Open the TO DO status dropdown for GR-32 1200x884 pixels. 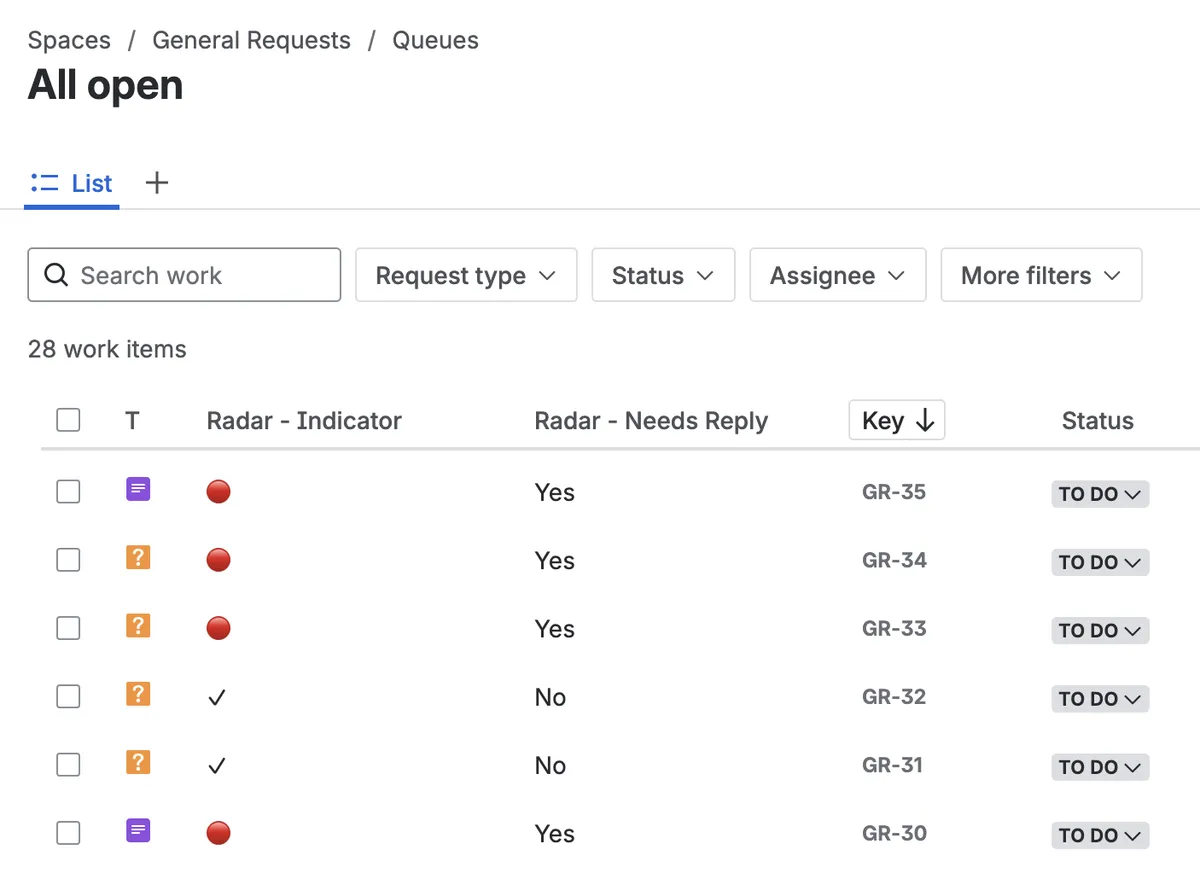(x=1100, y=698)
